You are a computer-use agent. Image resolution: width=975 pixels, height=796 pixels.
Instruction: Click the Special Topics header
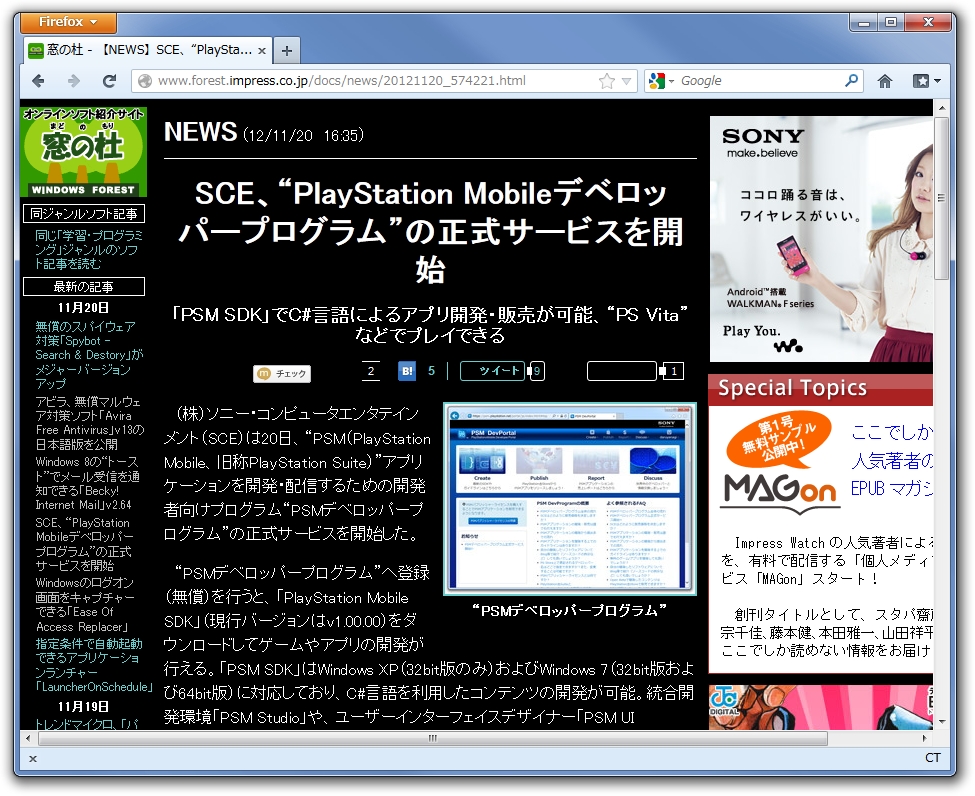[x=821, y=389]
